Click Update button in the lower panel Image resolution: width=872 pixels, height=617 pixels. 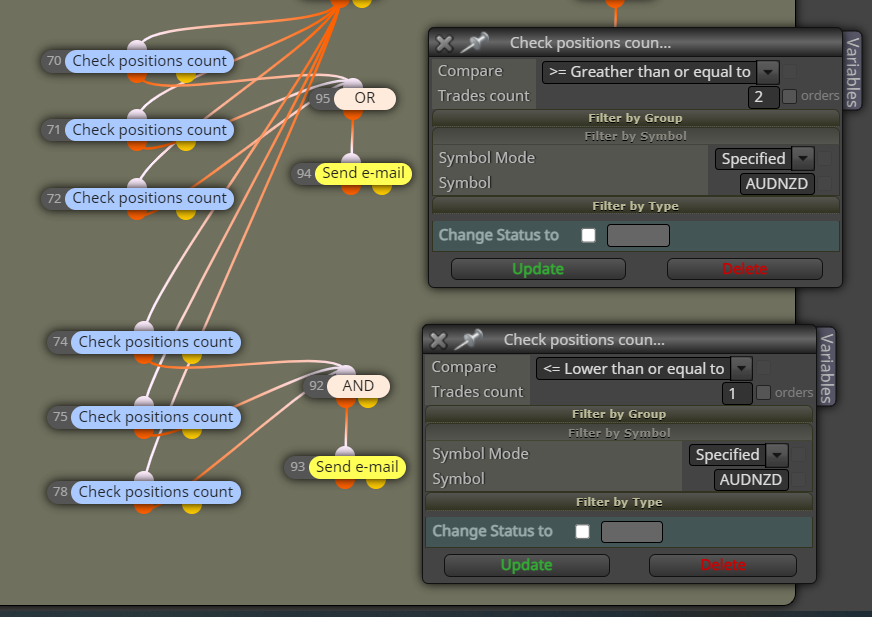tap(527, 565)
